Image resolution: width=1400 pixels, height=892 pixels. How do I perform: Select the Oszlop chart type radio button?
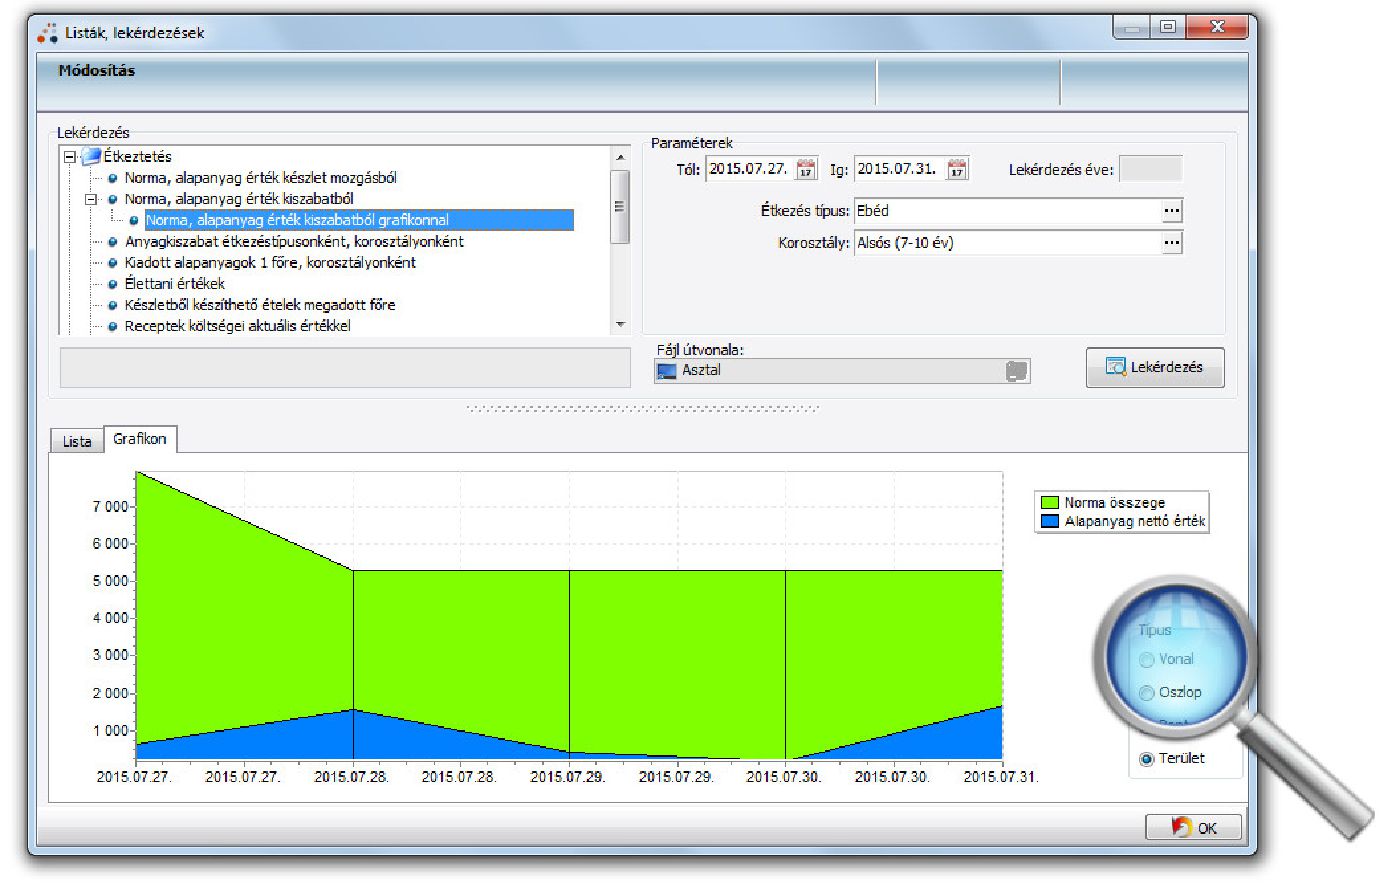1147,693
